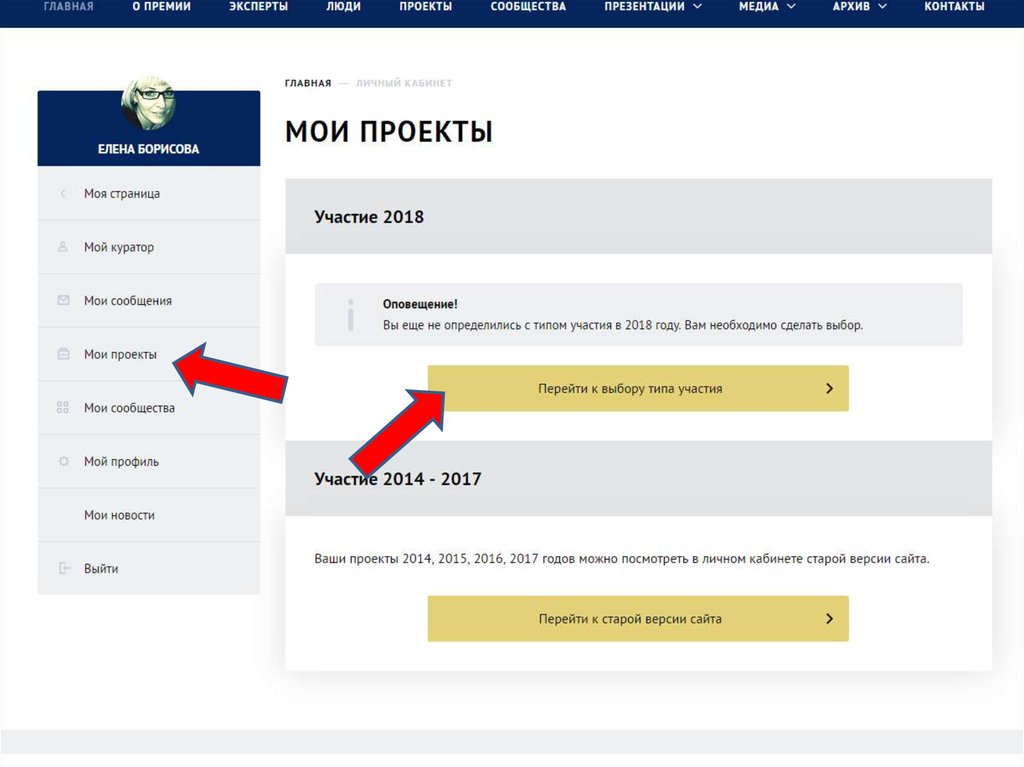Click the back arrow icon beside Моя страница
Viewport: 1024px width, 767px height.
click(63, 193)
